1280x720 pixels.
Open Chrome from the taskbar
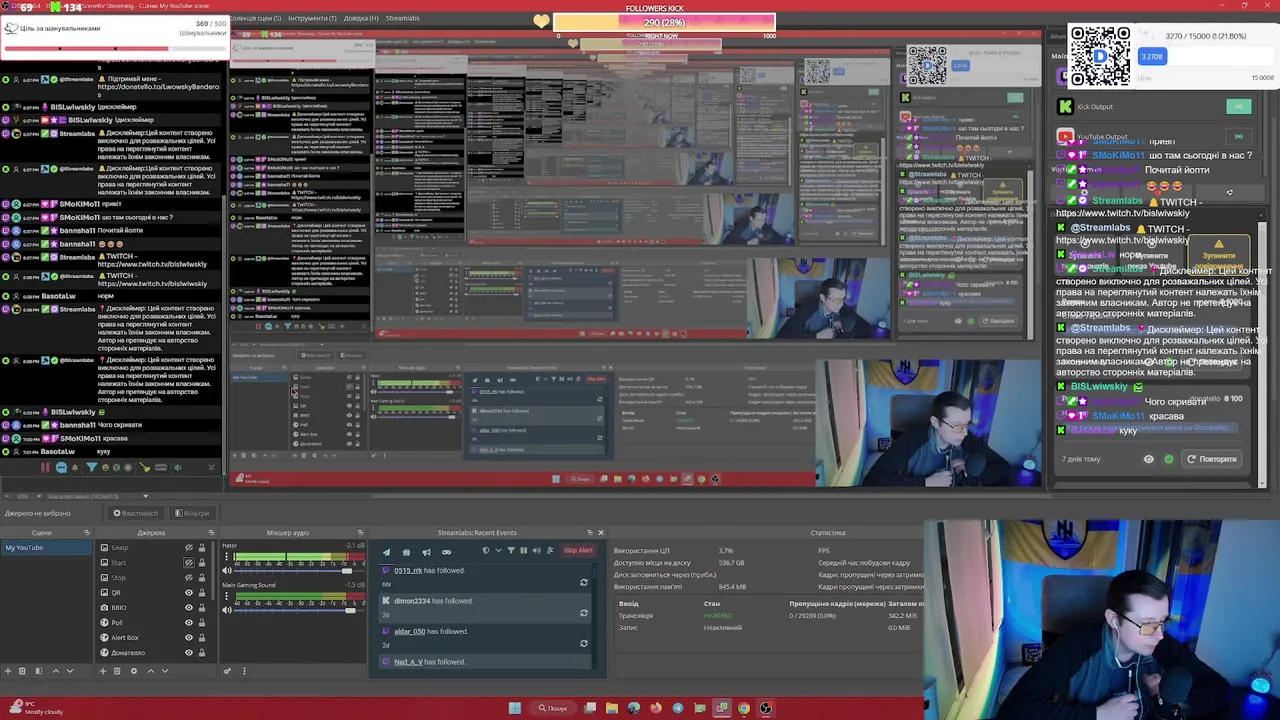point(744,708)
